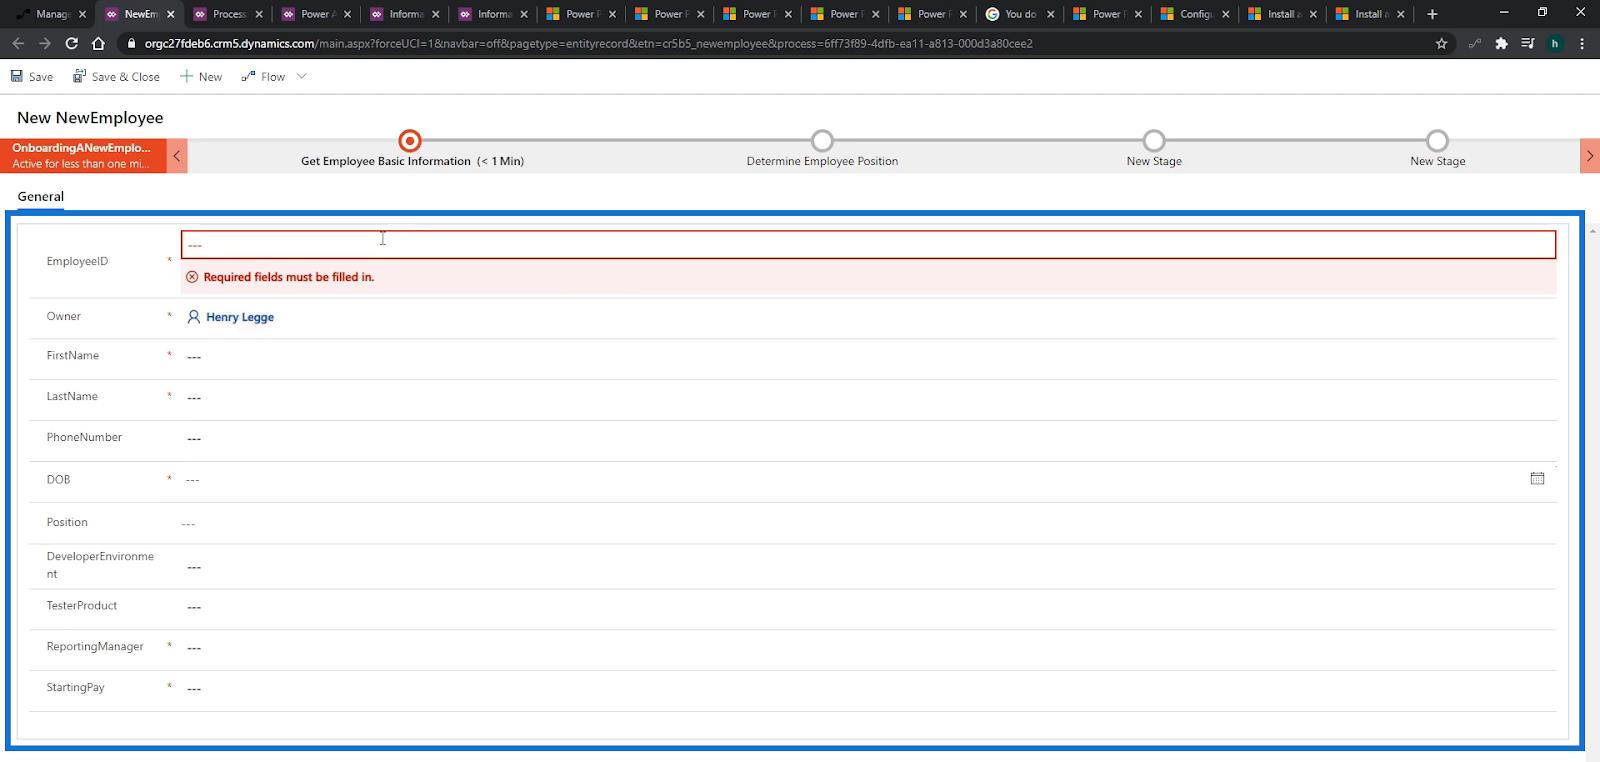Expand the Flow dropdown chevron
Image resolution: width=1600 pixels, height=762 pixels.
tap(302, 76)
